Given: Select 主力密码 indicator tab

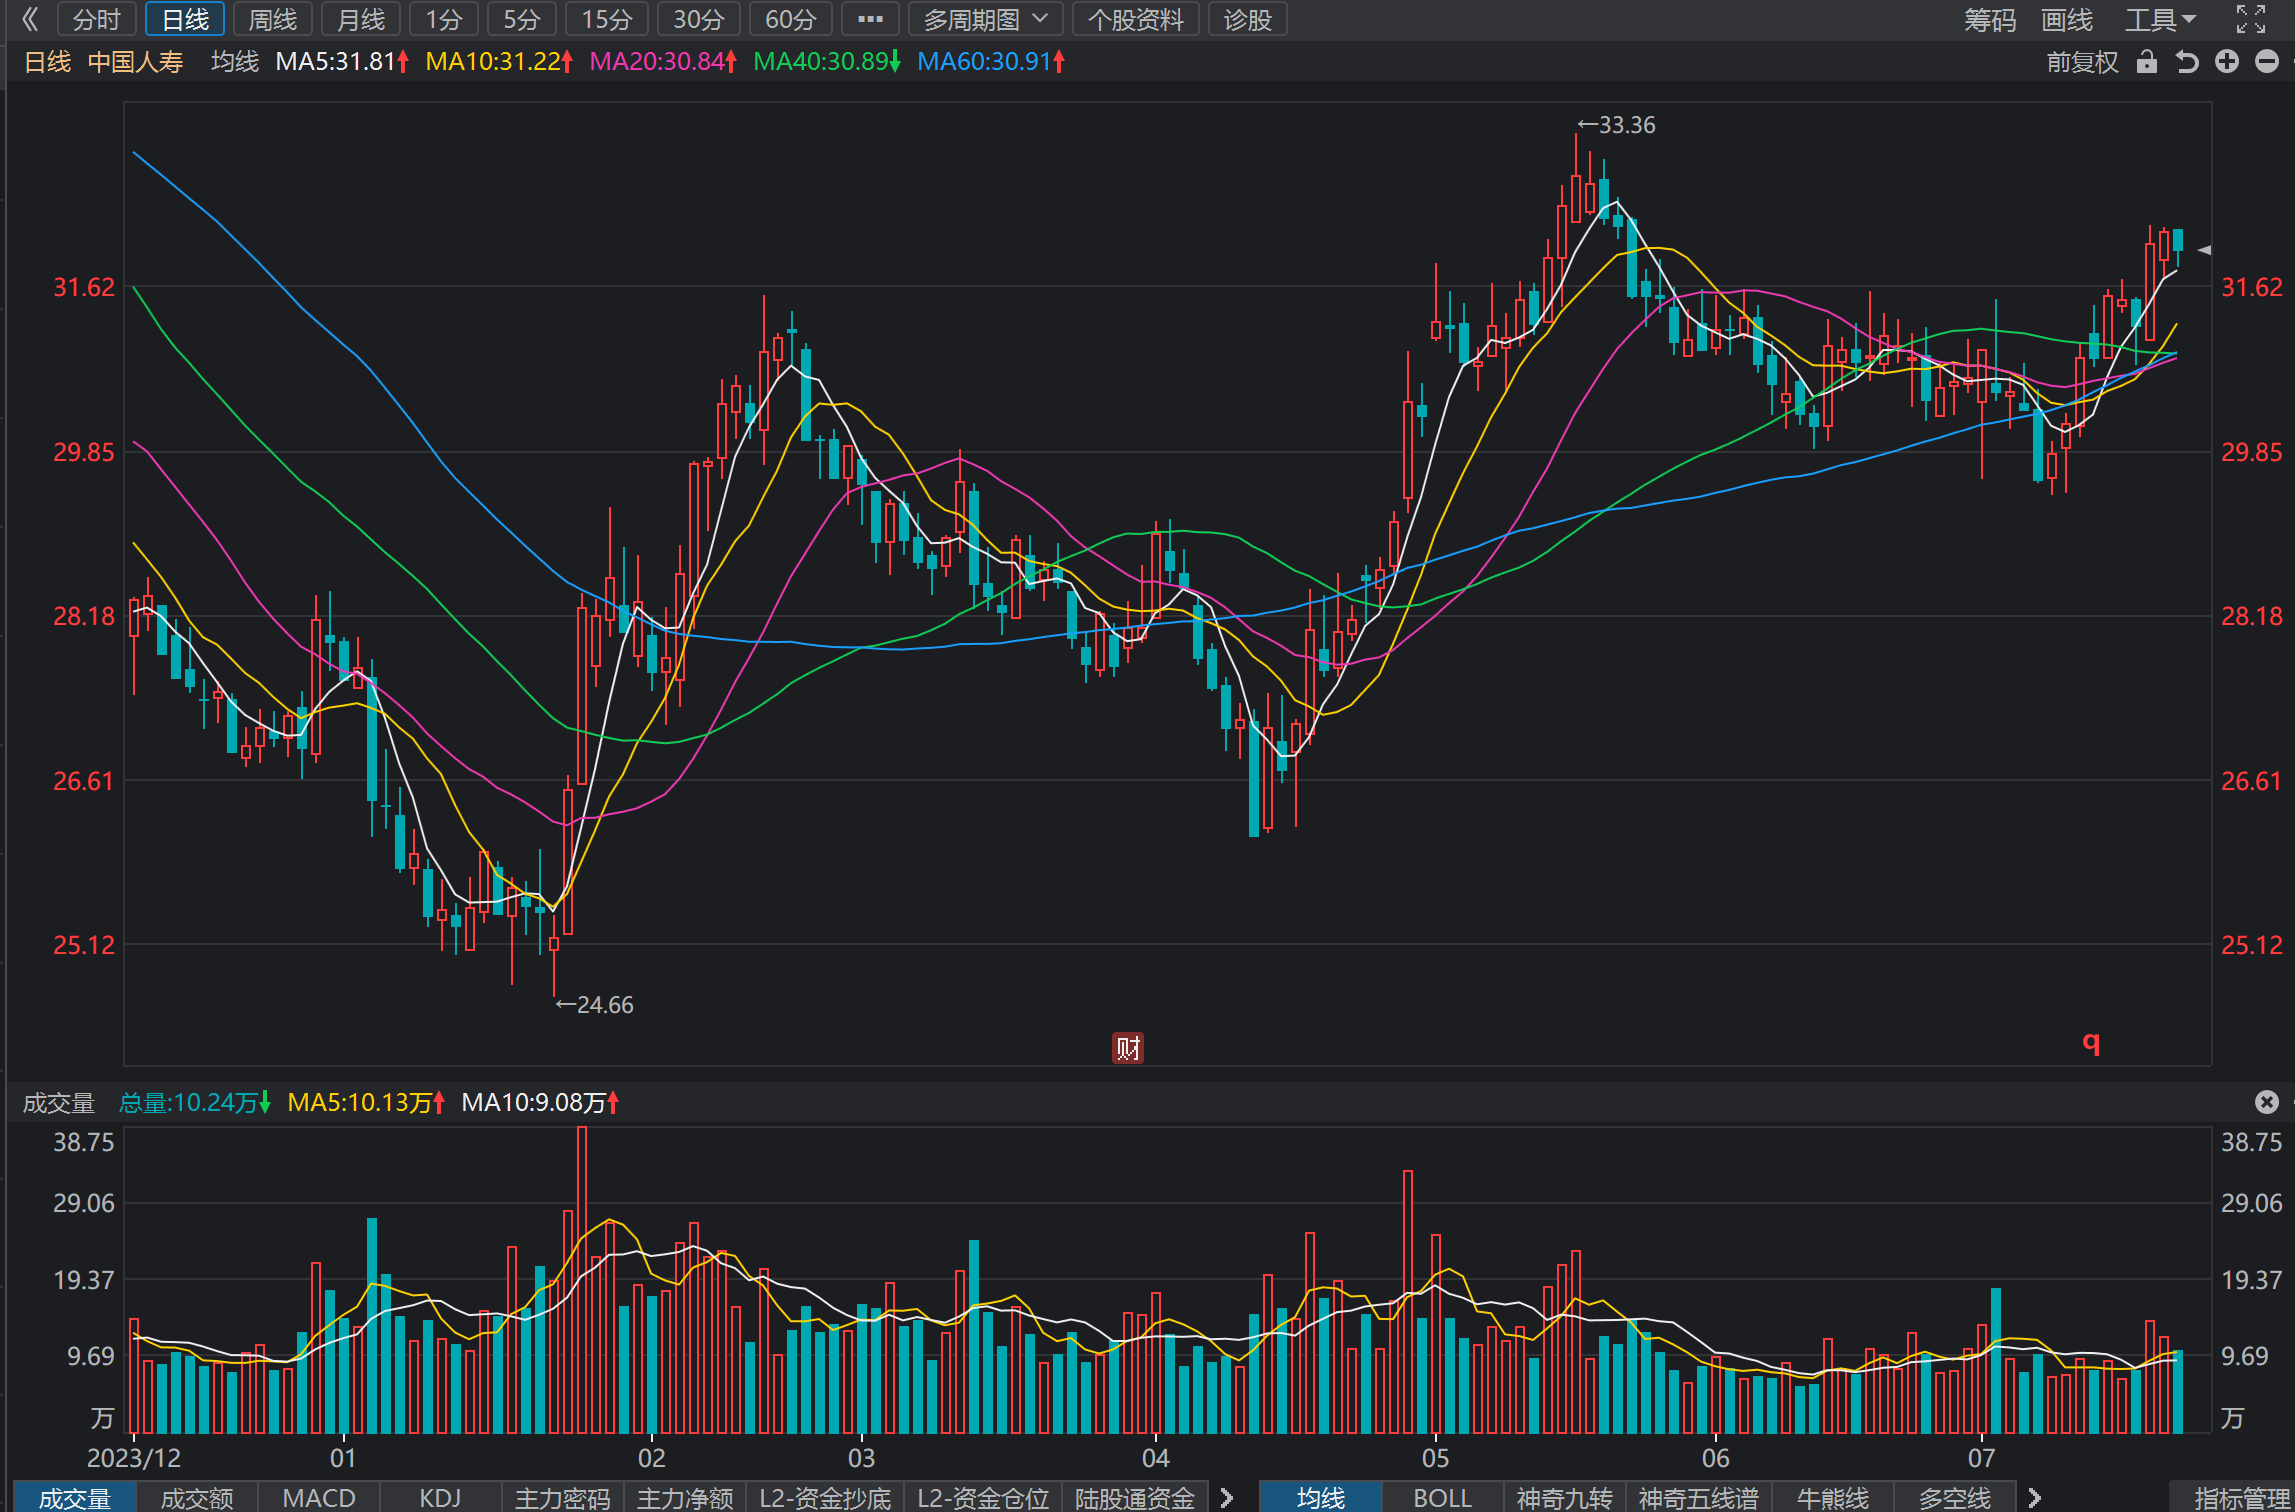Looking at the screenshot, I should (562, 1497).
